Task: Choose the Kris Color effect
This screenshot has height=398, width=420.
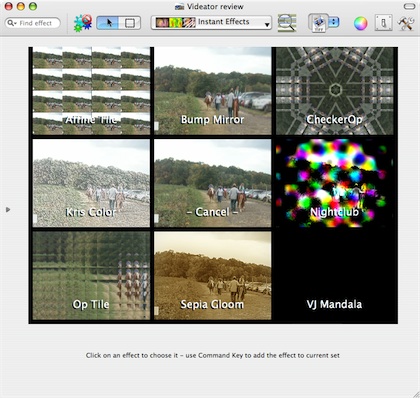Action: 91,183
